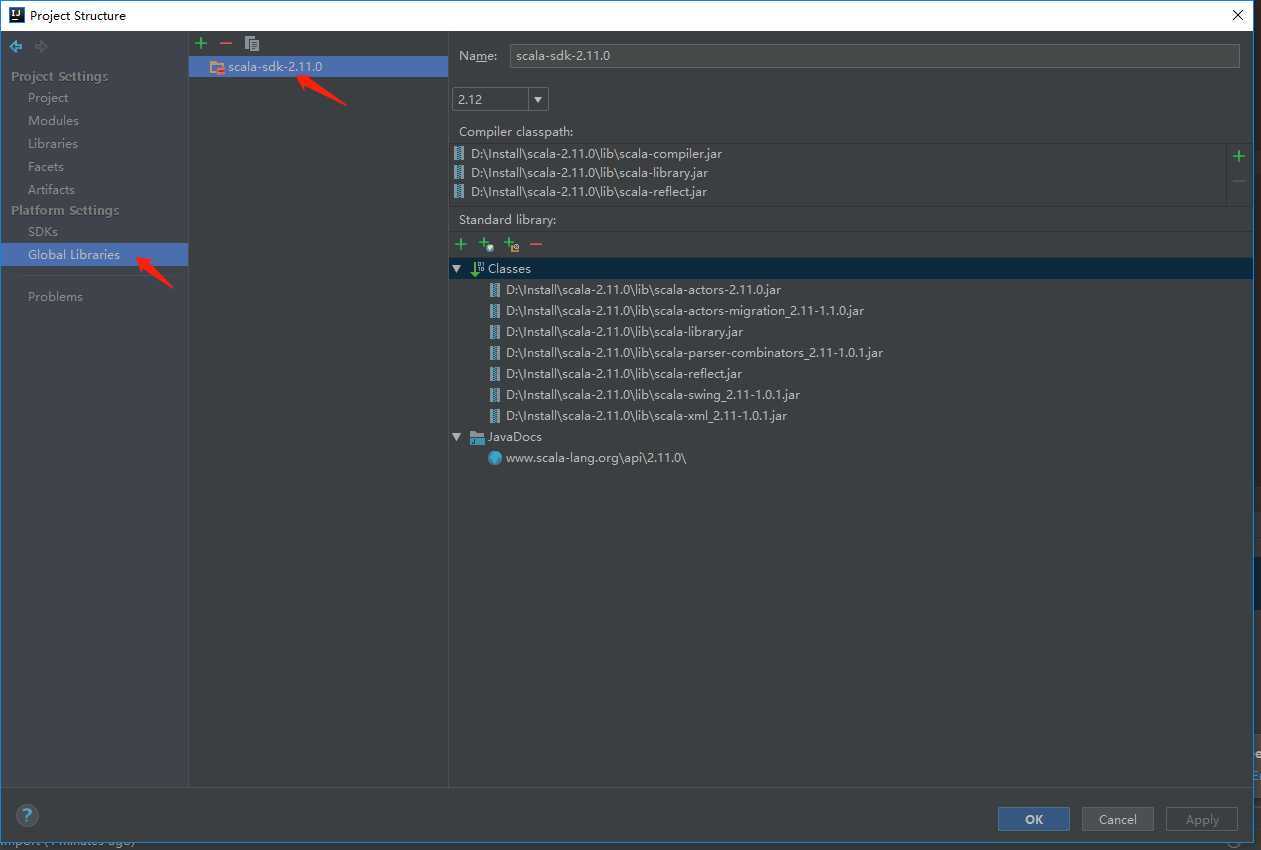This screenshot has width=1261, height=850.
Task: Collapse the Classes tree node
Action: pos(457,269)
